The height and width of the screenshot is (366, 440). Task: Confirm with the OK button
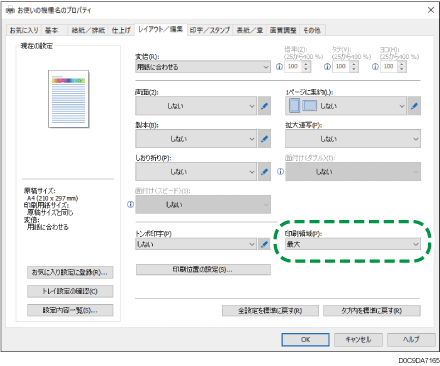[x=305, y=340]
